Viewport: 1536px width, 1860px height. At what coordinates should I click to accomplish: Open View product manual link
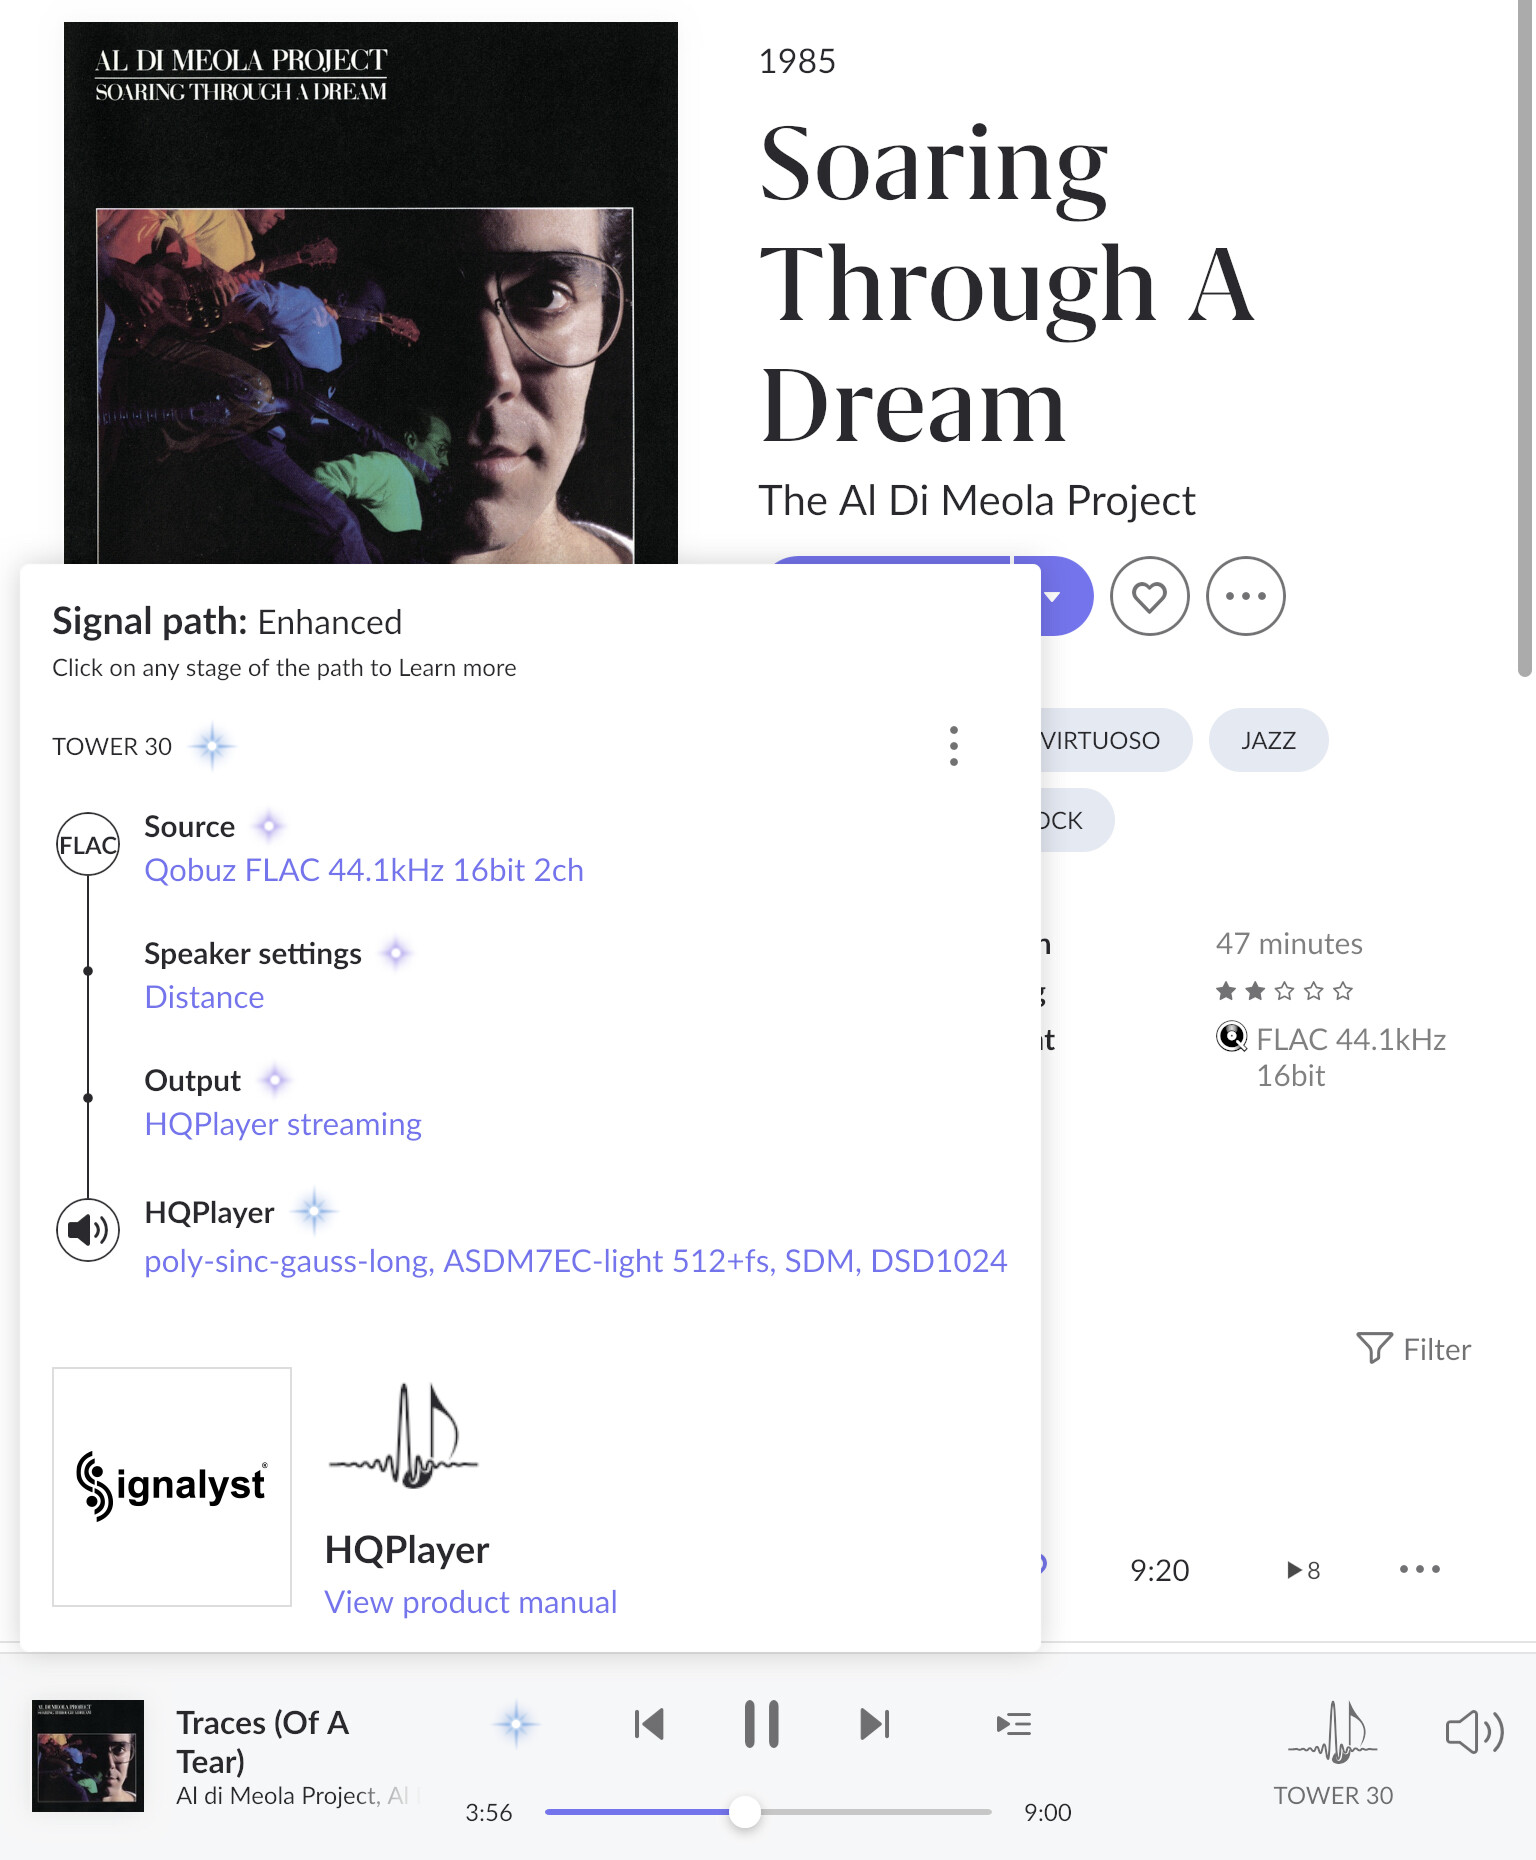pyautogui.click(x=471, y=1602)
